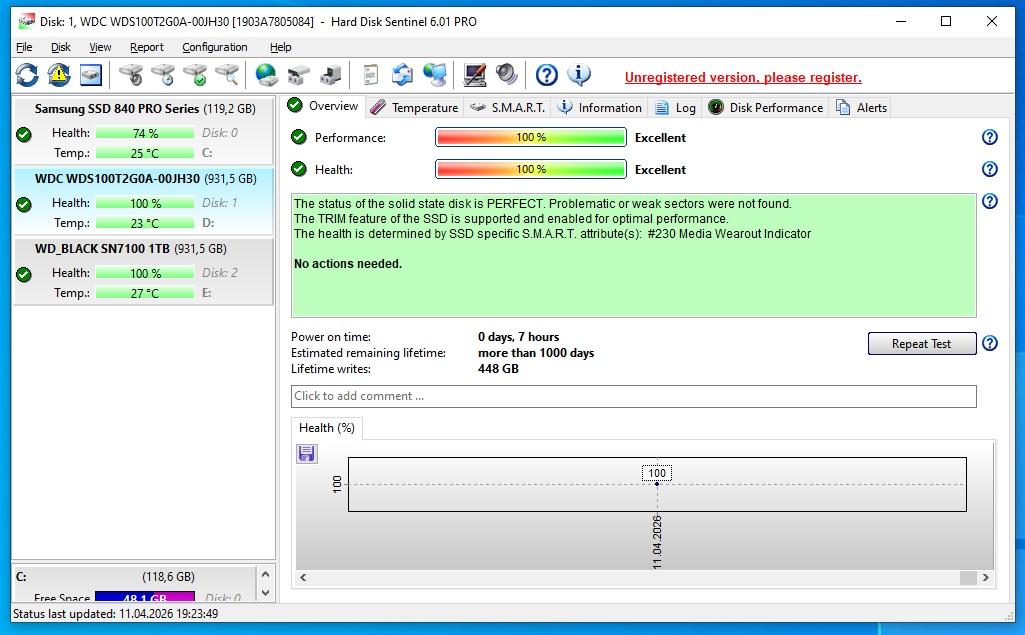
Task: Open the blue question mark Help toolbar icon
Action: tap(546, 75)
